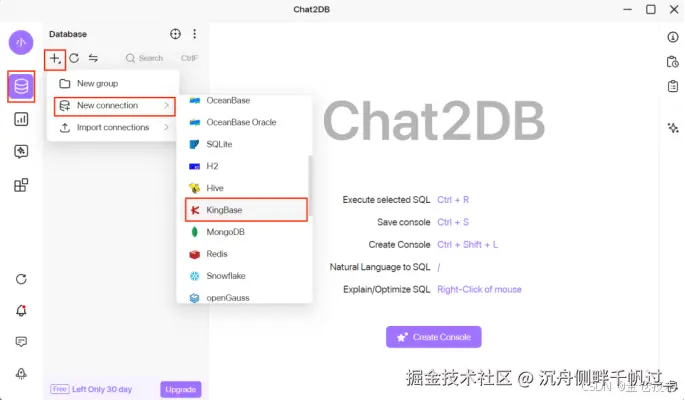Screen dimensions: 685x400
Task: Click the Ctrl + Shift + L shortcut text
Action: click(x=467, y=245)
